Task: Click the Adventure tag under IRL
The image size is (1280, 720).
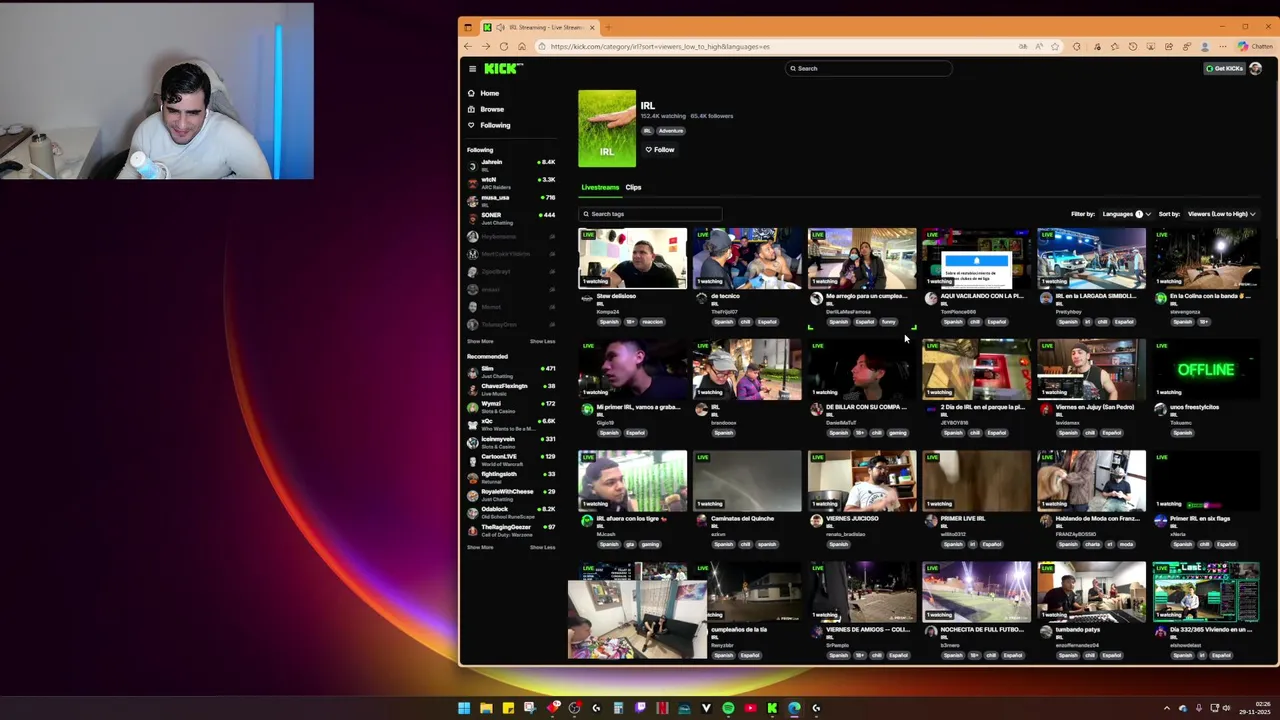Action: click(670, 131)
